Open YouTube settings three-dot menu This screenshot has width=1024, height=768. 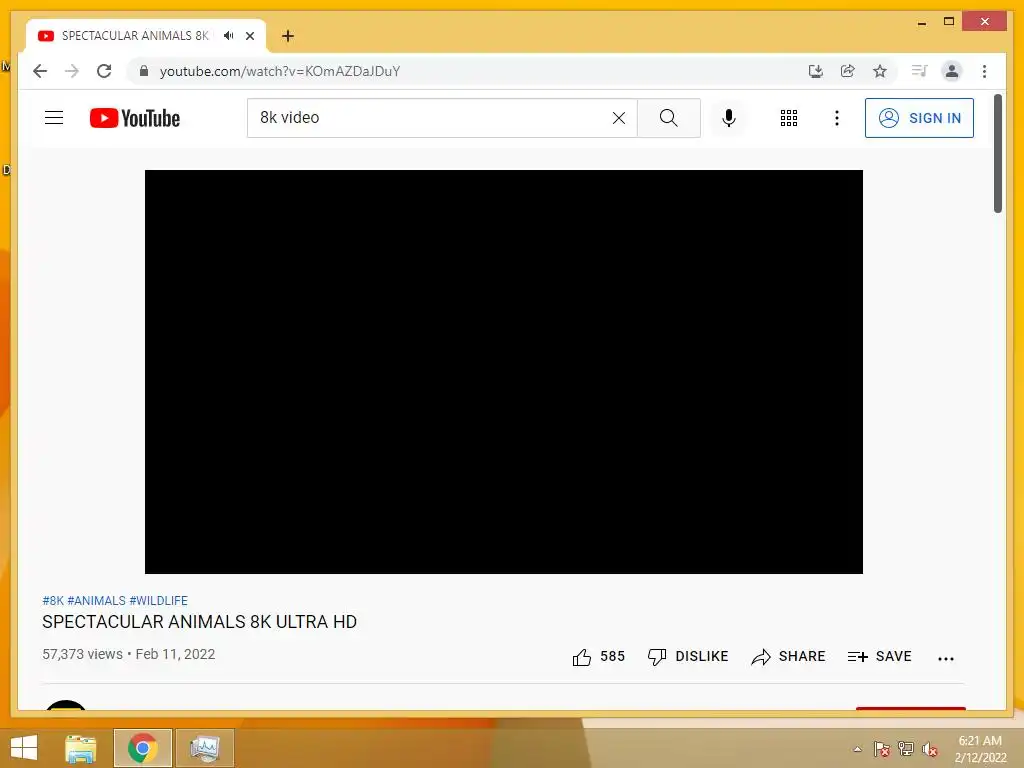[x=837, y=118]
